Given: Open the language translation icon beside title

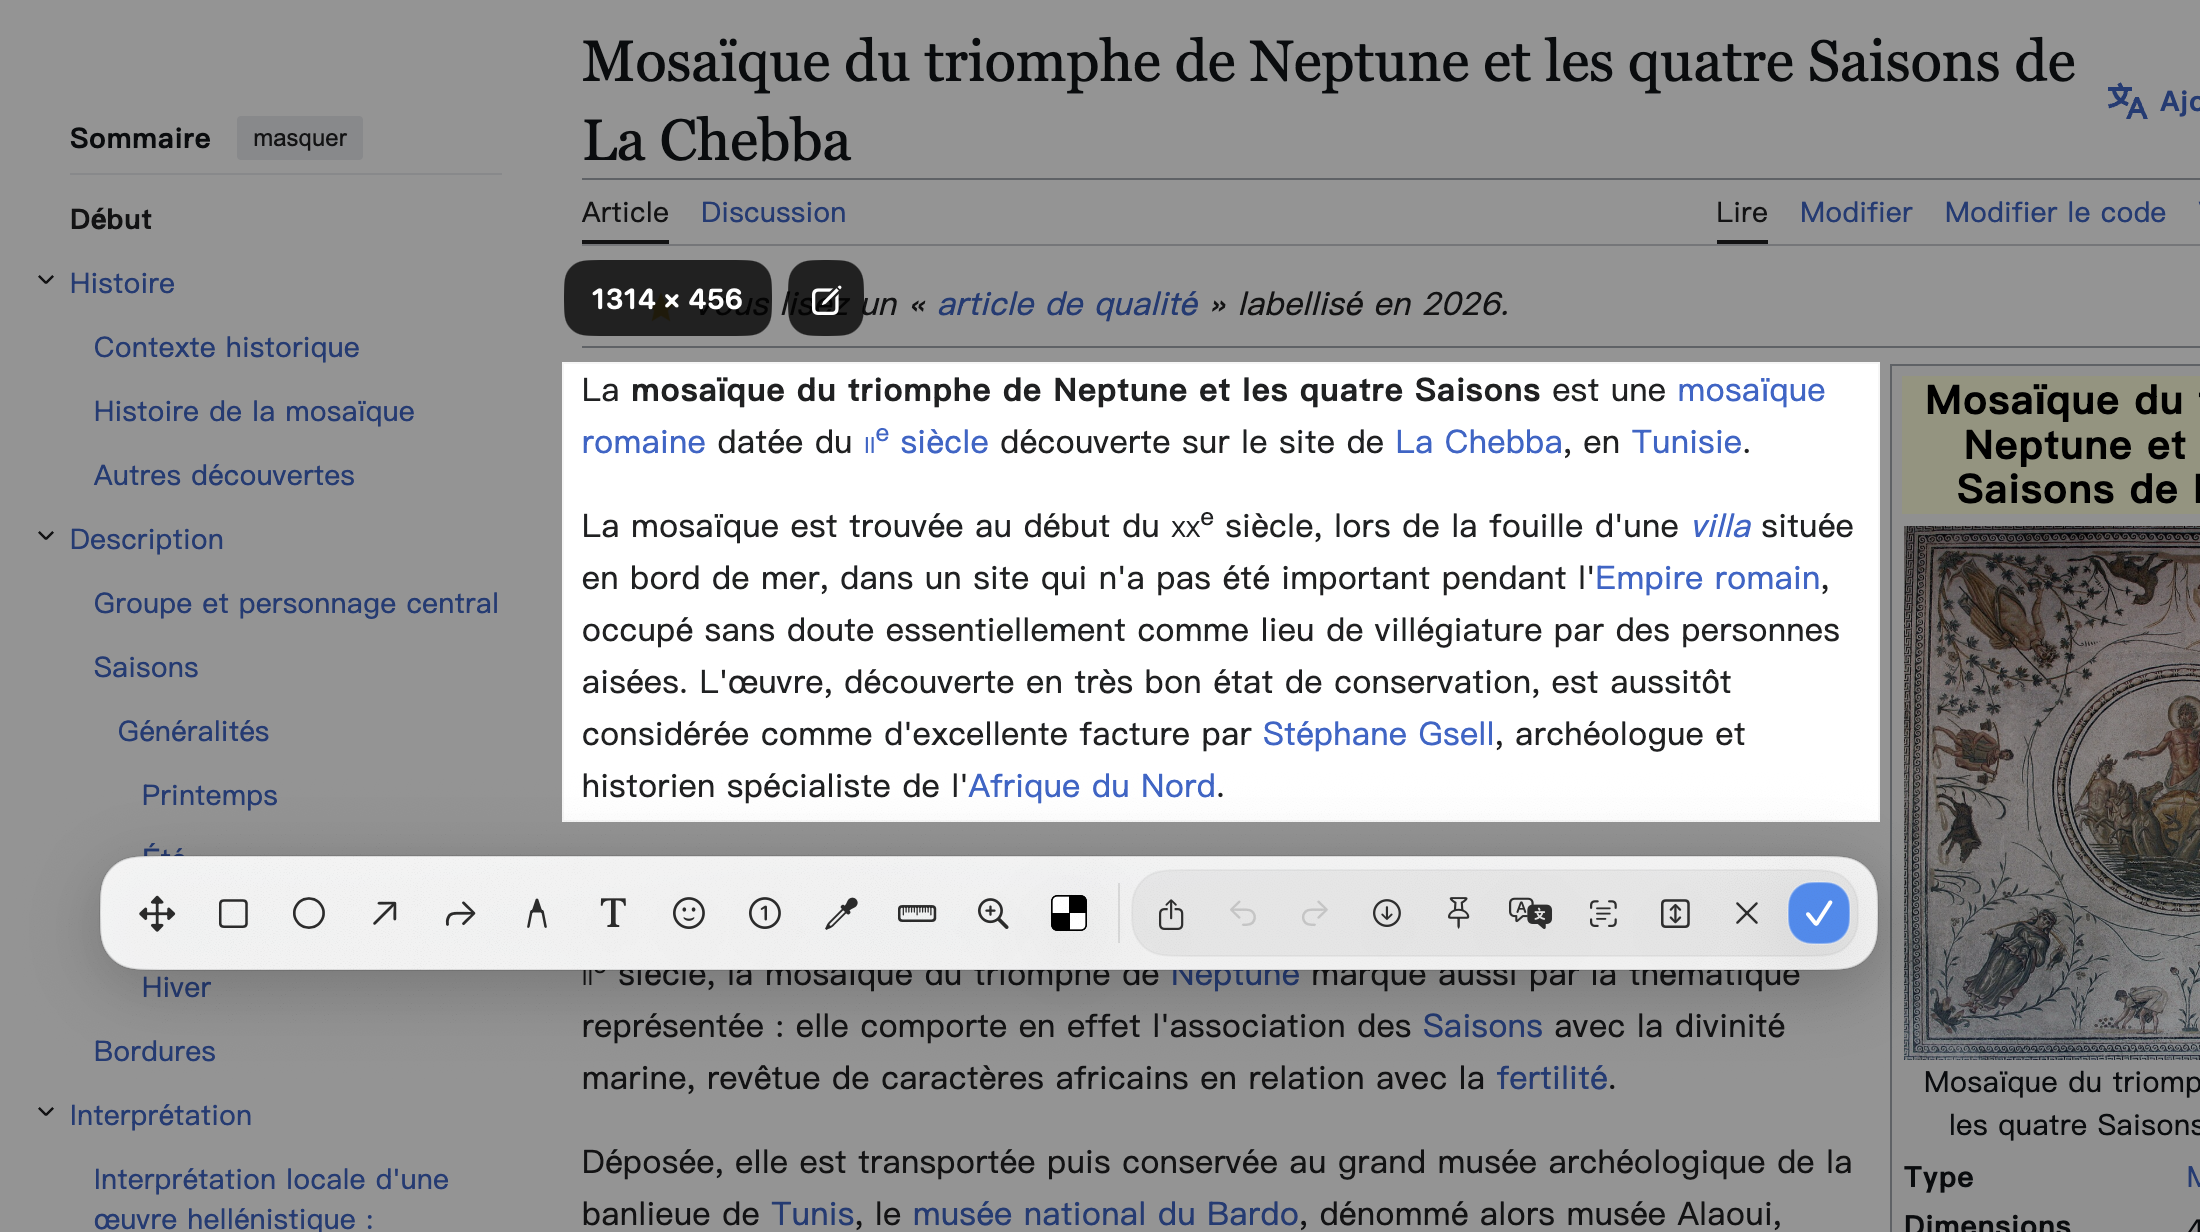Looking at the screenshot, I should click(2127, 101).
